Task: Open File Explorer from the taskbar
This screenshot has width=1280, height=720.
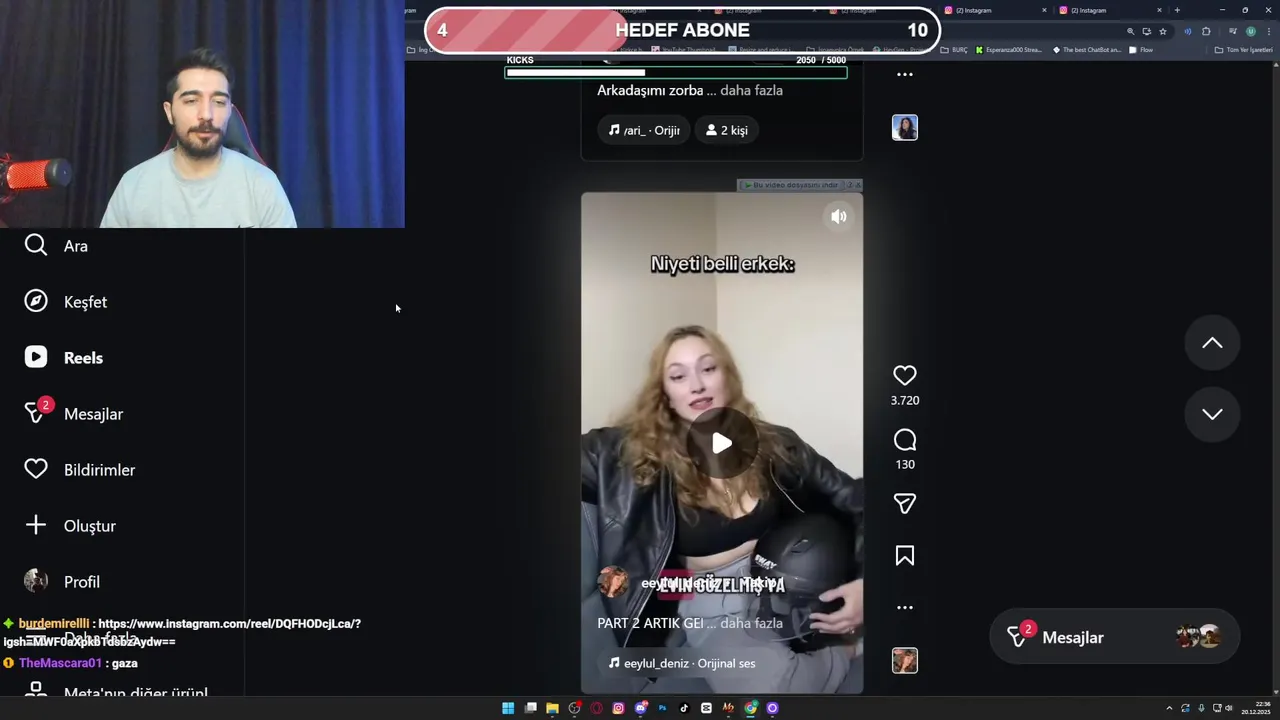Action: 552,708
